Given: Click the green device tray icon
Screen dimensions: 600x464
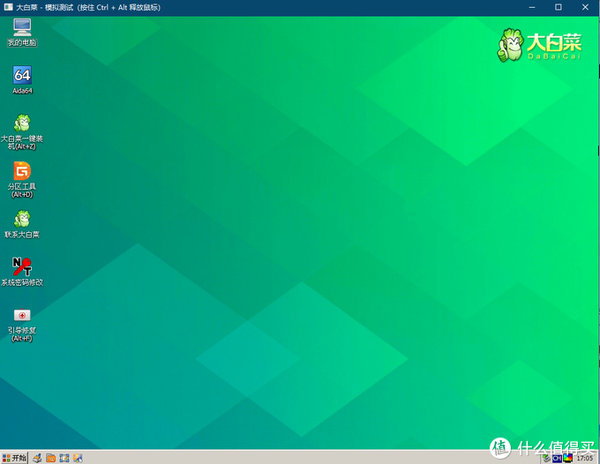Looking at the screenshot, I should tap(547, 458).
